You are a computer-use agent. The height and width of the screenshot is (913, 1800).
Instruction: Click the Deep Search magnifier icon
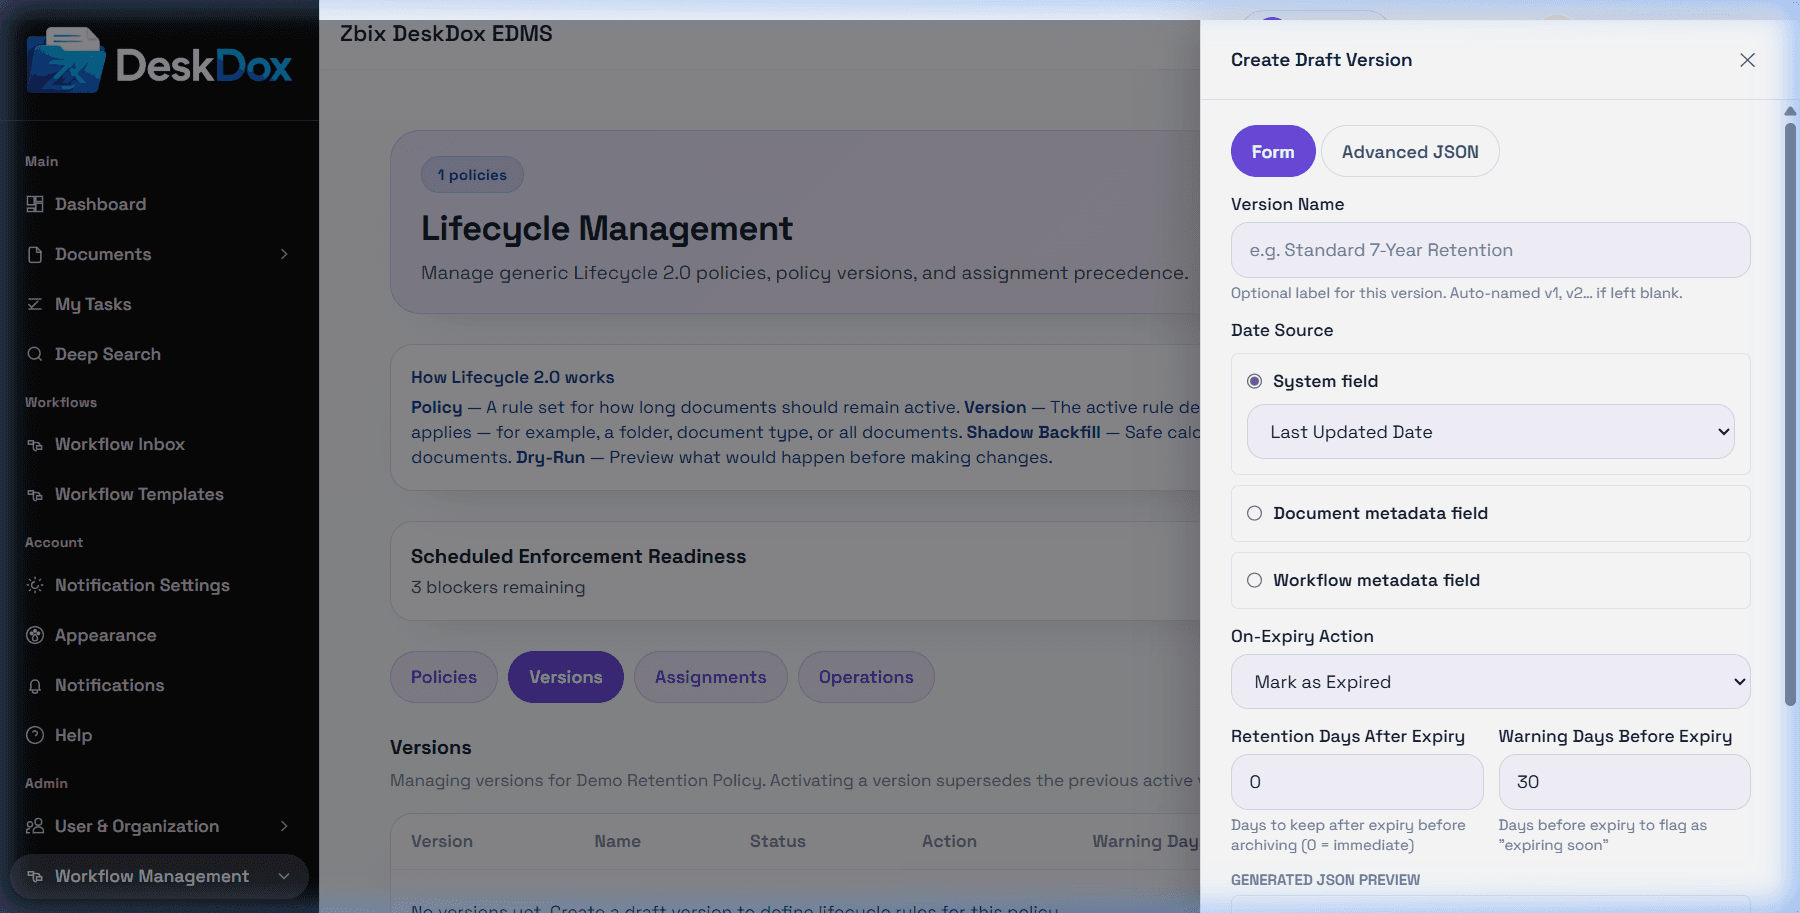pyautogui.click(x=35, y=354)
